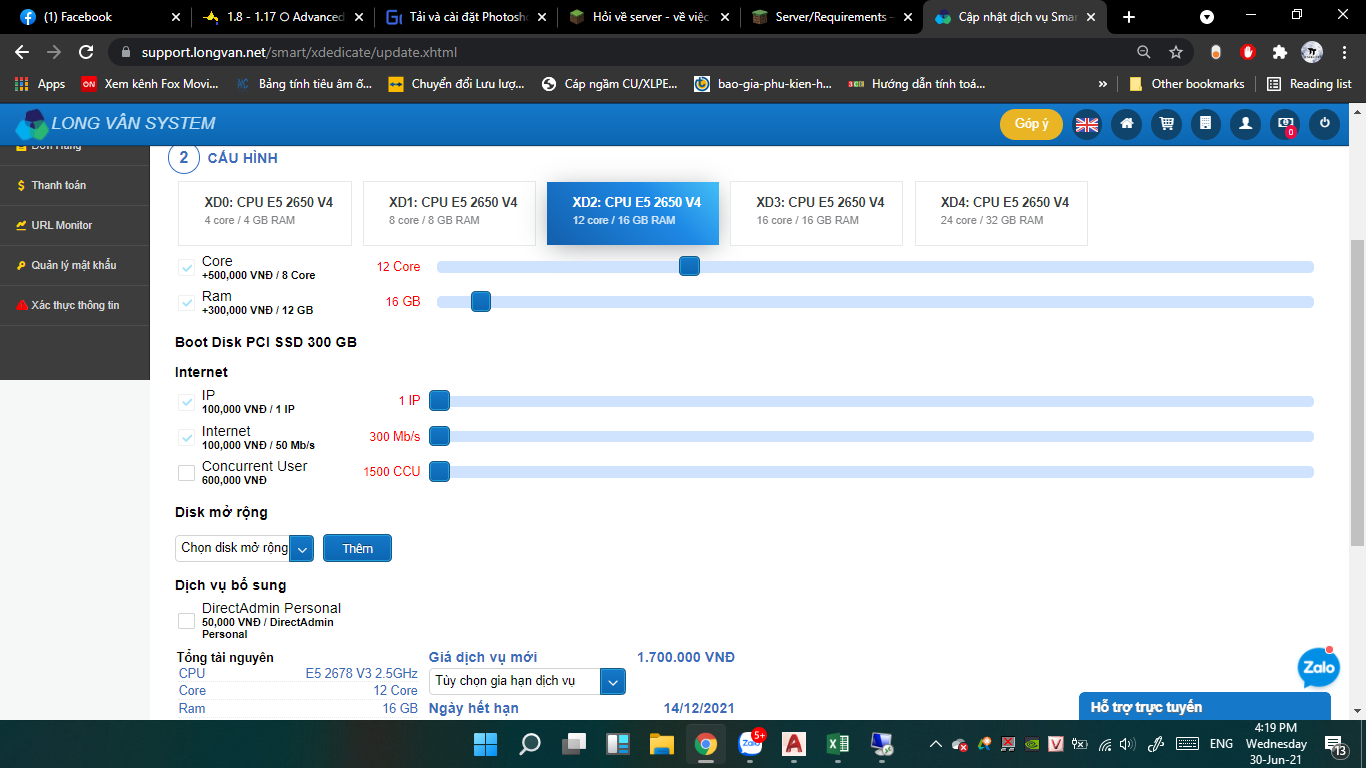Open a new browser tab
Screen dimensions: 1366x768
coord(1129,17)
